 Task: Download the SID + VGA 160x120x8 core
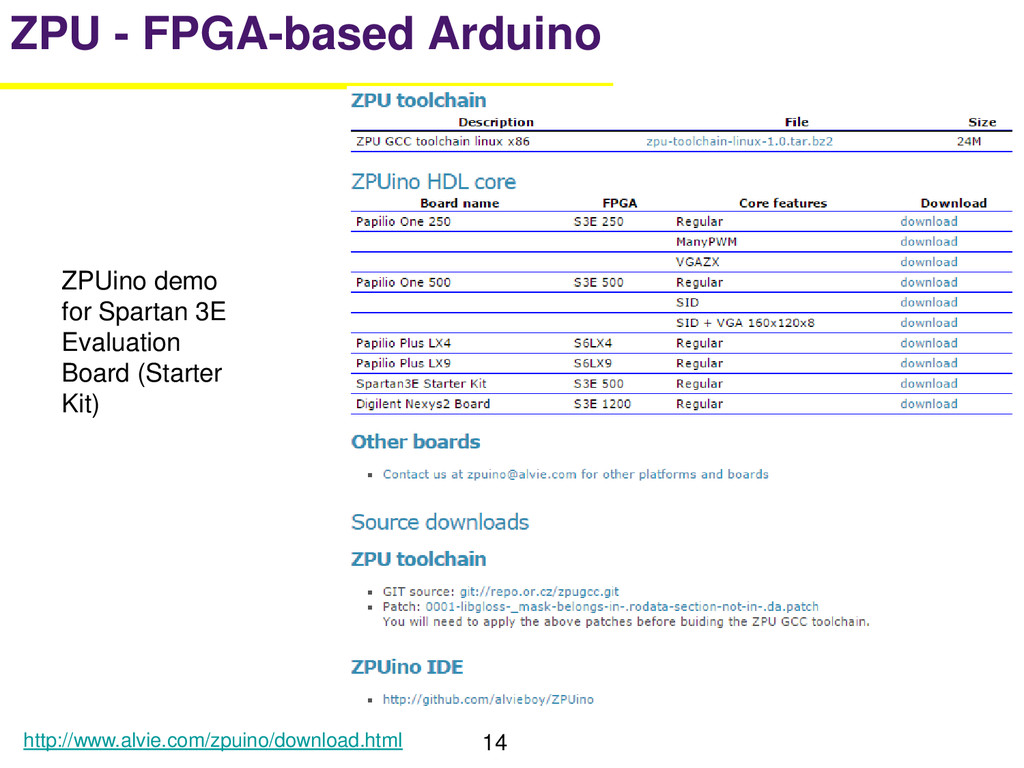click(929, 323)
